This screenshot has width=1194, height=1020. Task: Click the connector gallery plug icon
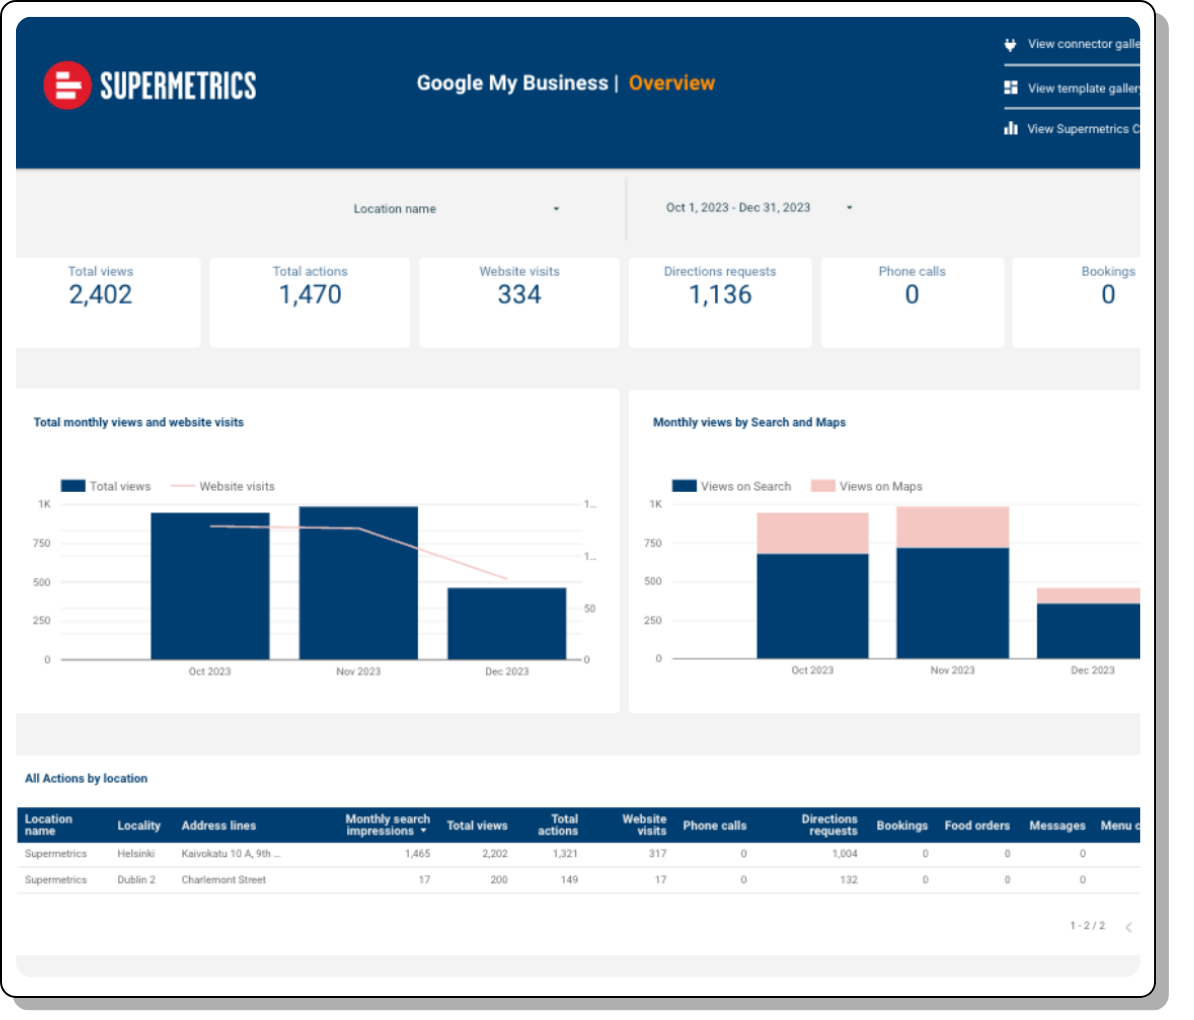click(x=1010, y=44)
